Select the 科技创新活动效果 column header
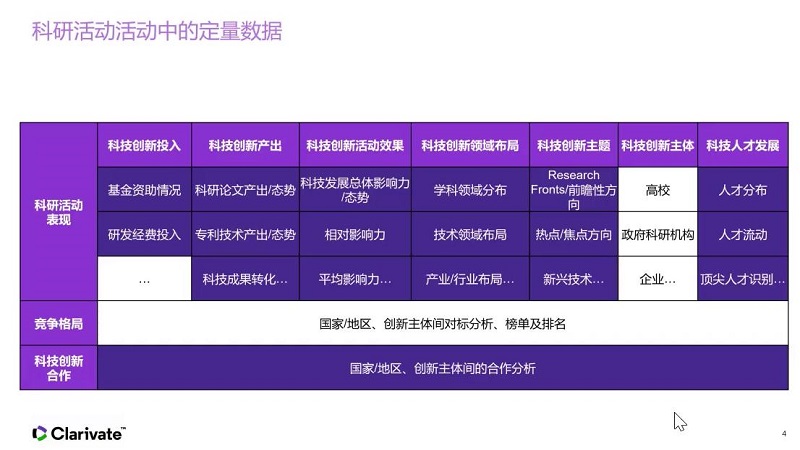The height and width of the screenshot is (450, 800). click(355, 145)
